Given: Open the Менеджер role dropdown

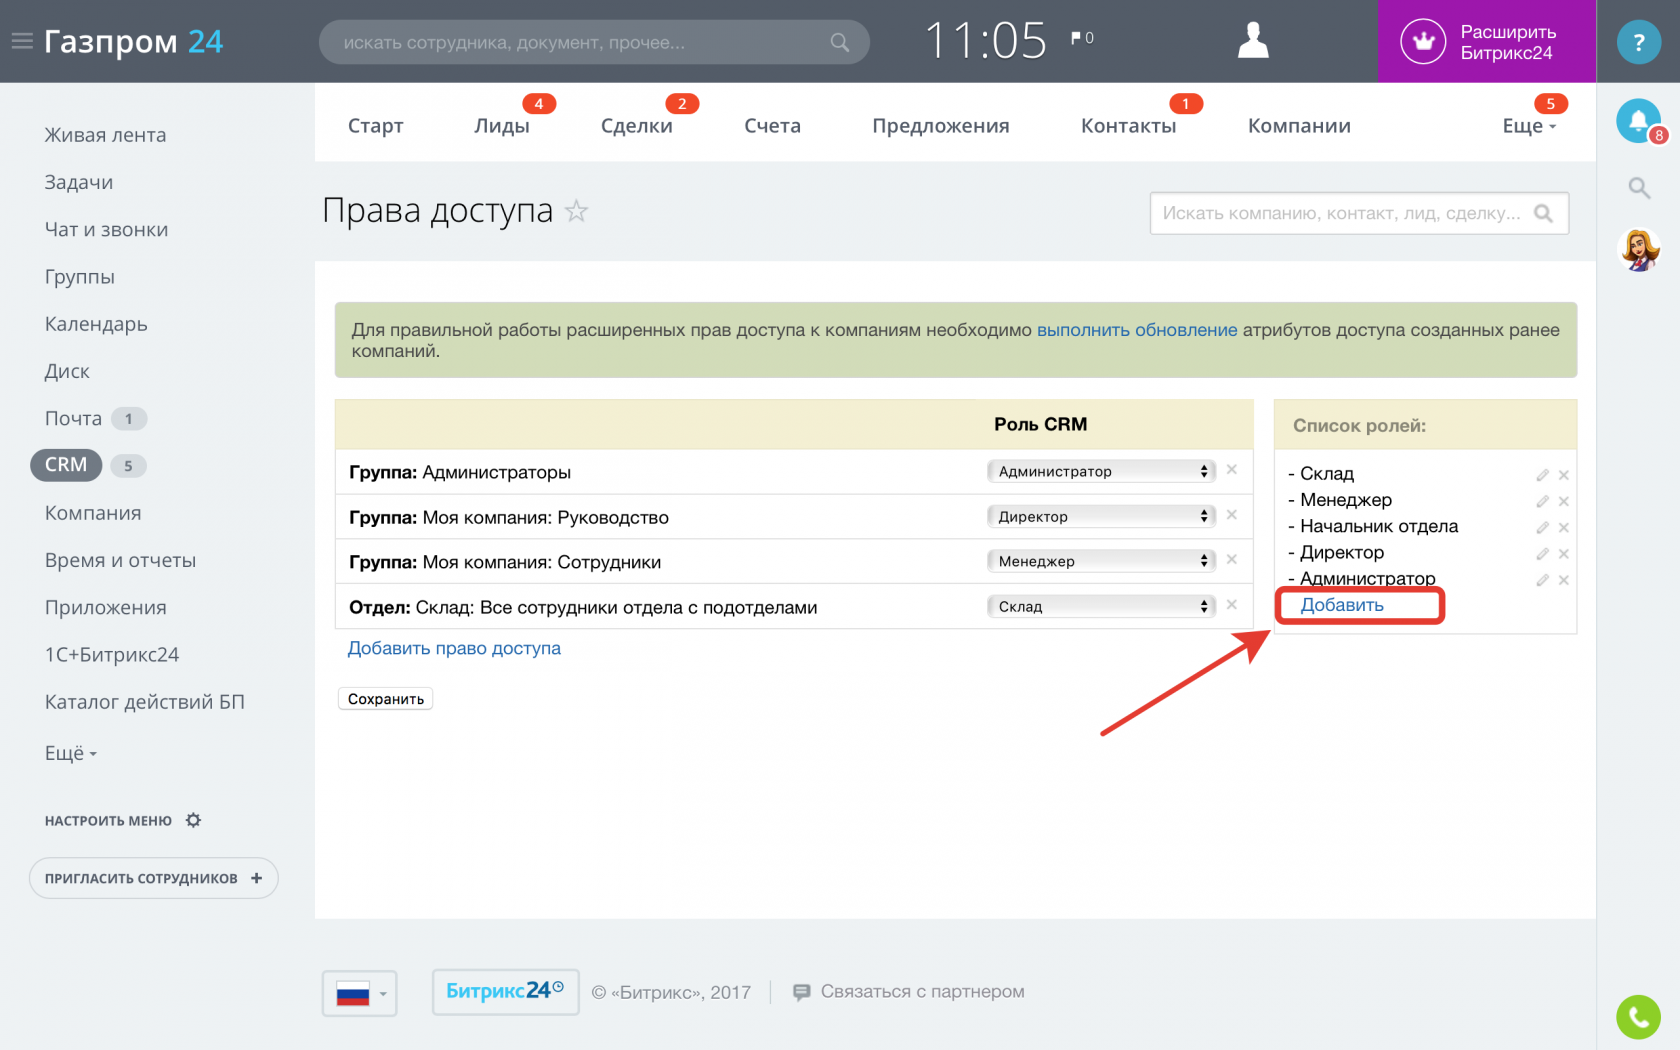Looking at the screenshot, I should [x=1100, y=561].
